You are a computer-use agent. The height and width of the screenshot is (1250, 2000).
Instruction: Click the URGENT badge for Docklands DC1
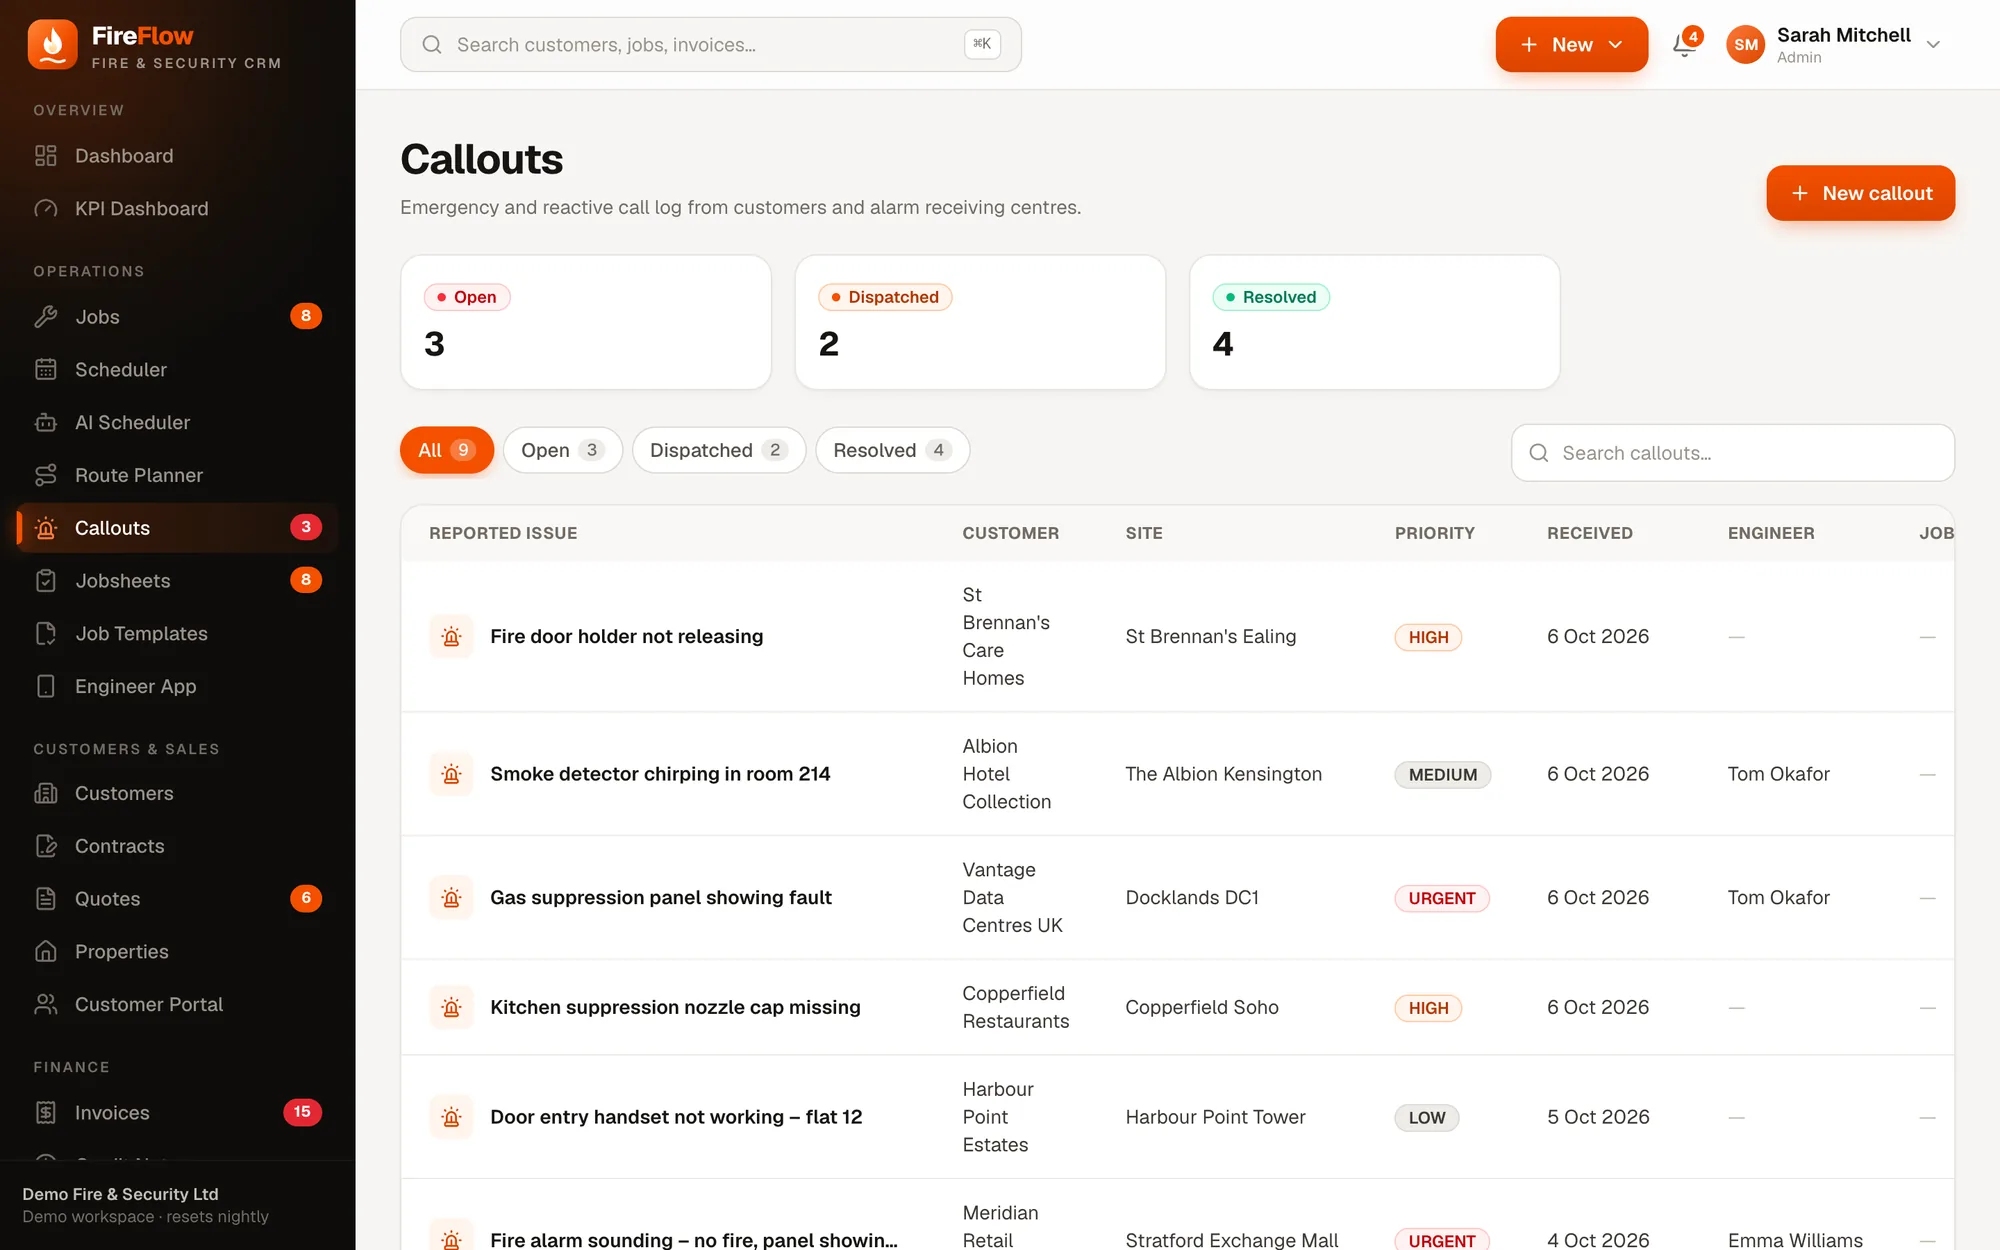coord(1442,899)
